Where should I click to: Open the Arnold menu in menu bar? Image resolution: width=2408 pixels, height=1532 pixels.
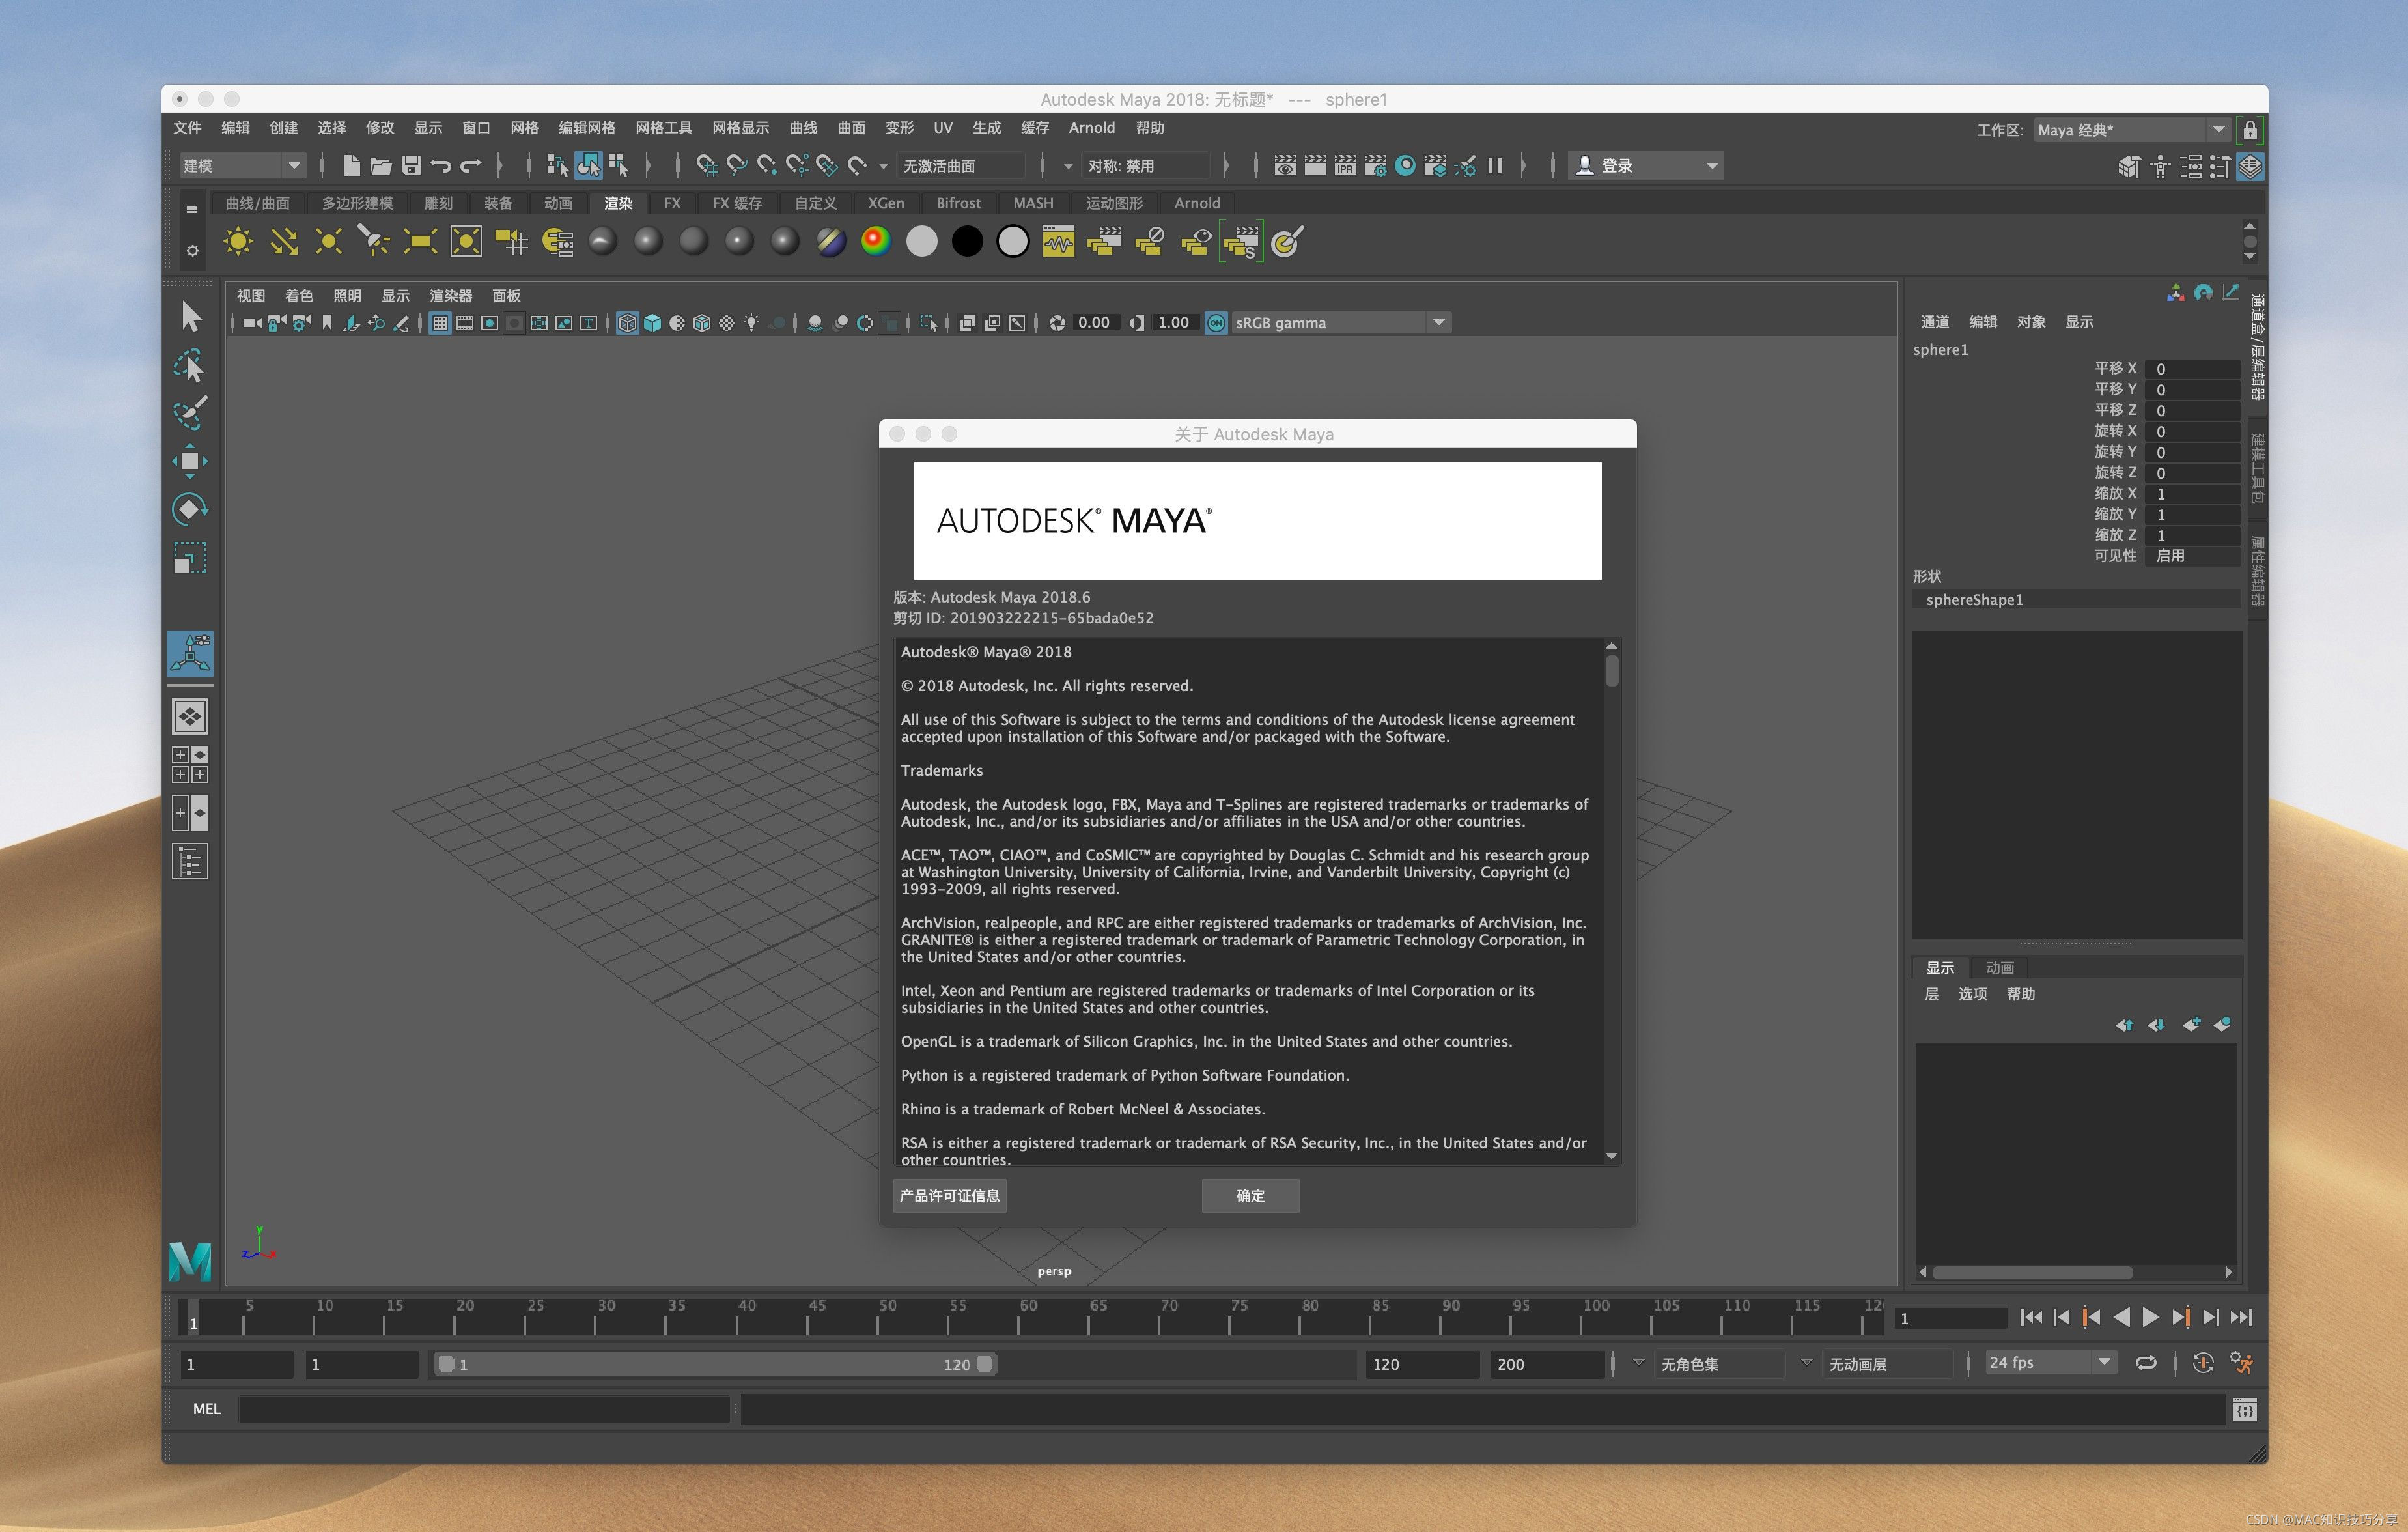pyautogui.click(x=1091, y=128)
